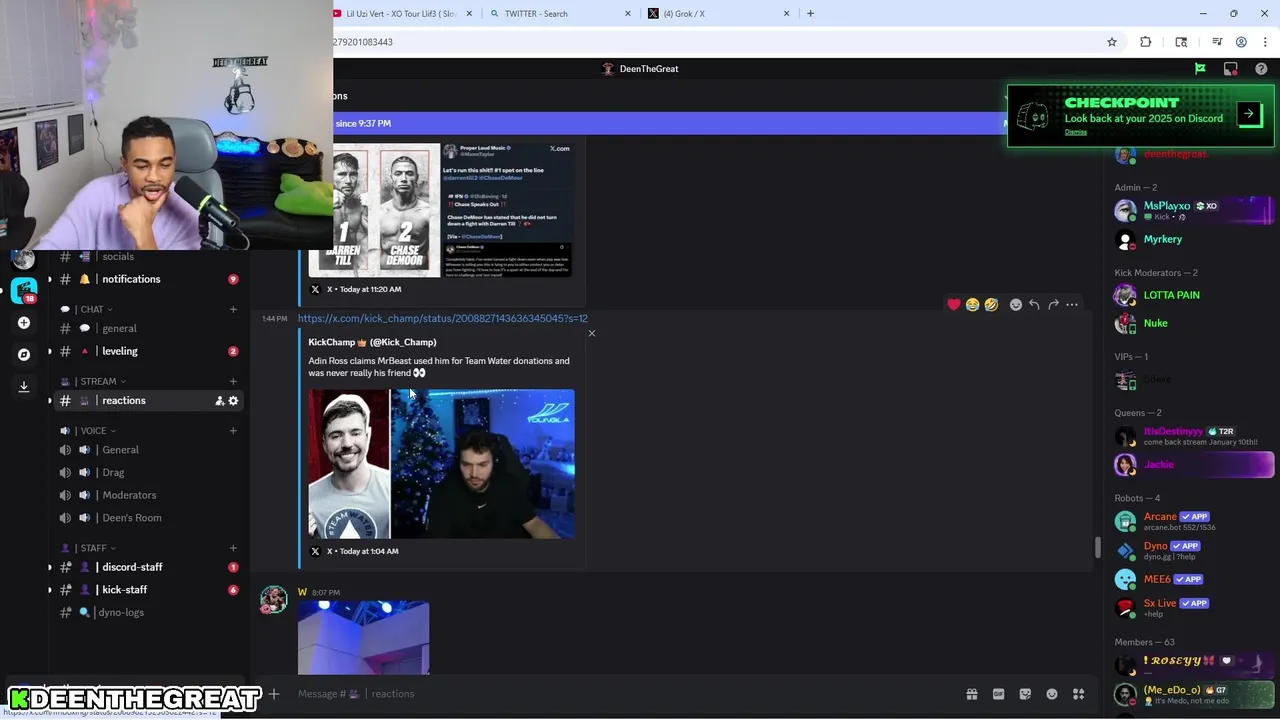Bookmark this page with star icon

point(1112,42)
